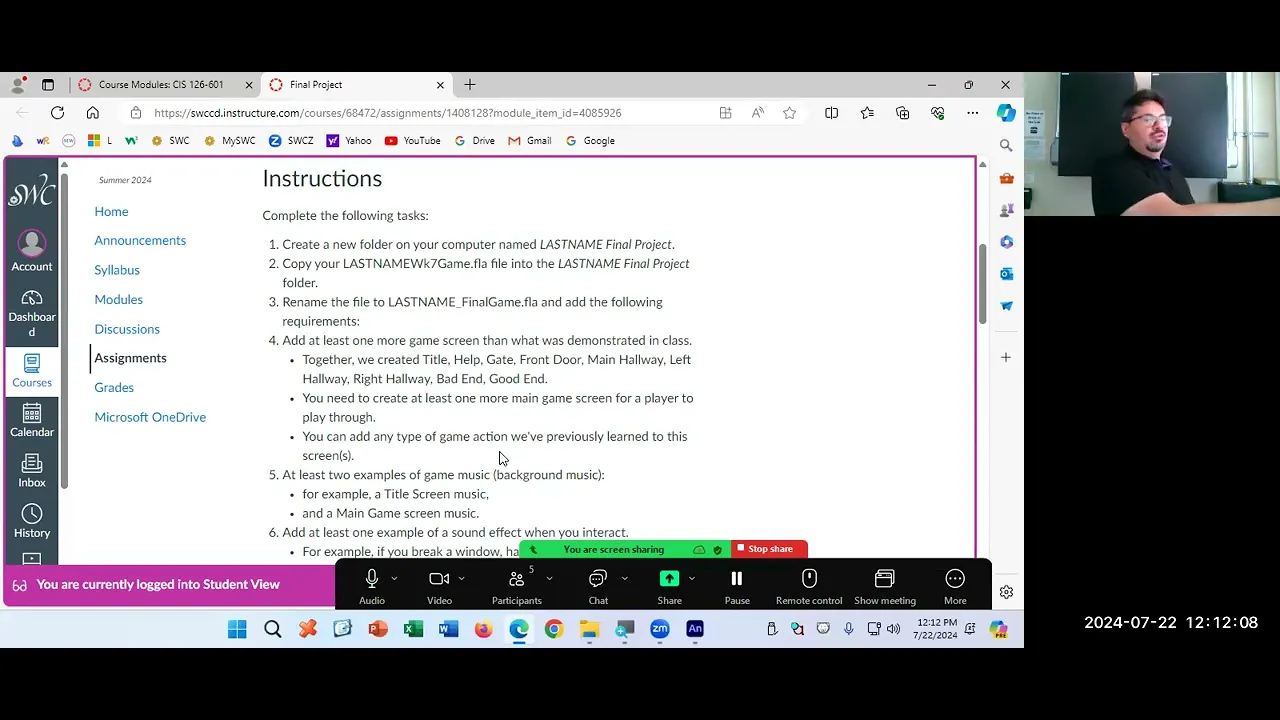Viewport: 1280px width, 720px height.
Task: Open a new browser tab
Action: [470, 85]
